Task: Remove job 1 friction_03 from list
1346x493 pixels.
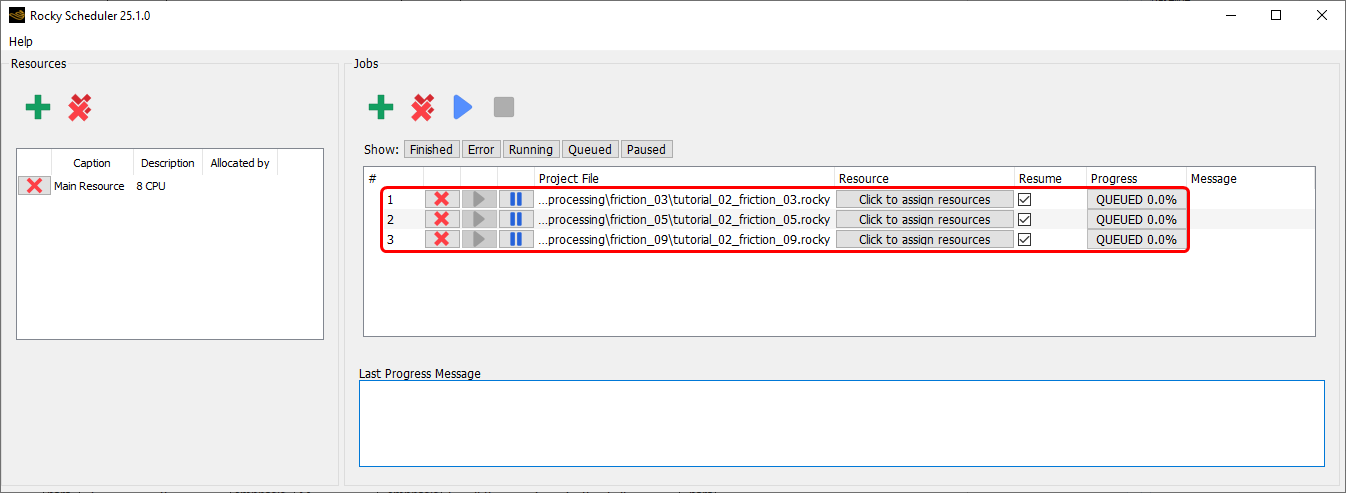Action: [x=442, y=199]
